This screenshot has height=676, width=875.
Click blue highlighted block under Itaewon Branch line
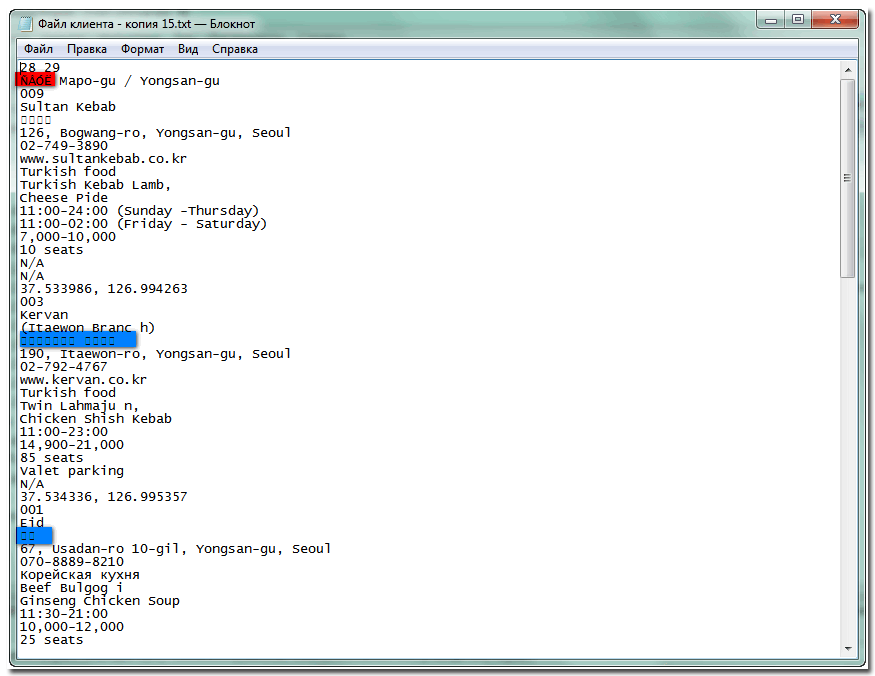[77, 340]
